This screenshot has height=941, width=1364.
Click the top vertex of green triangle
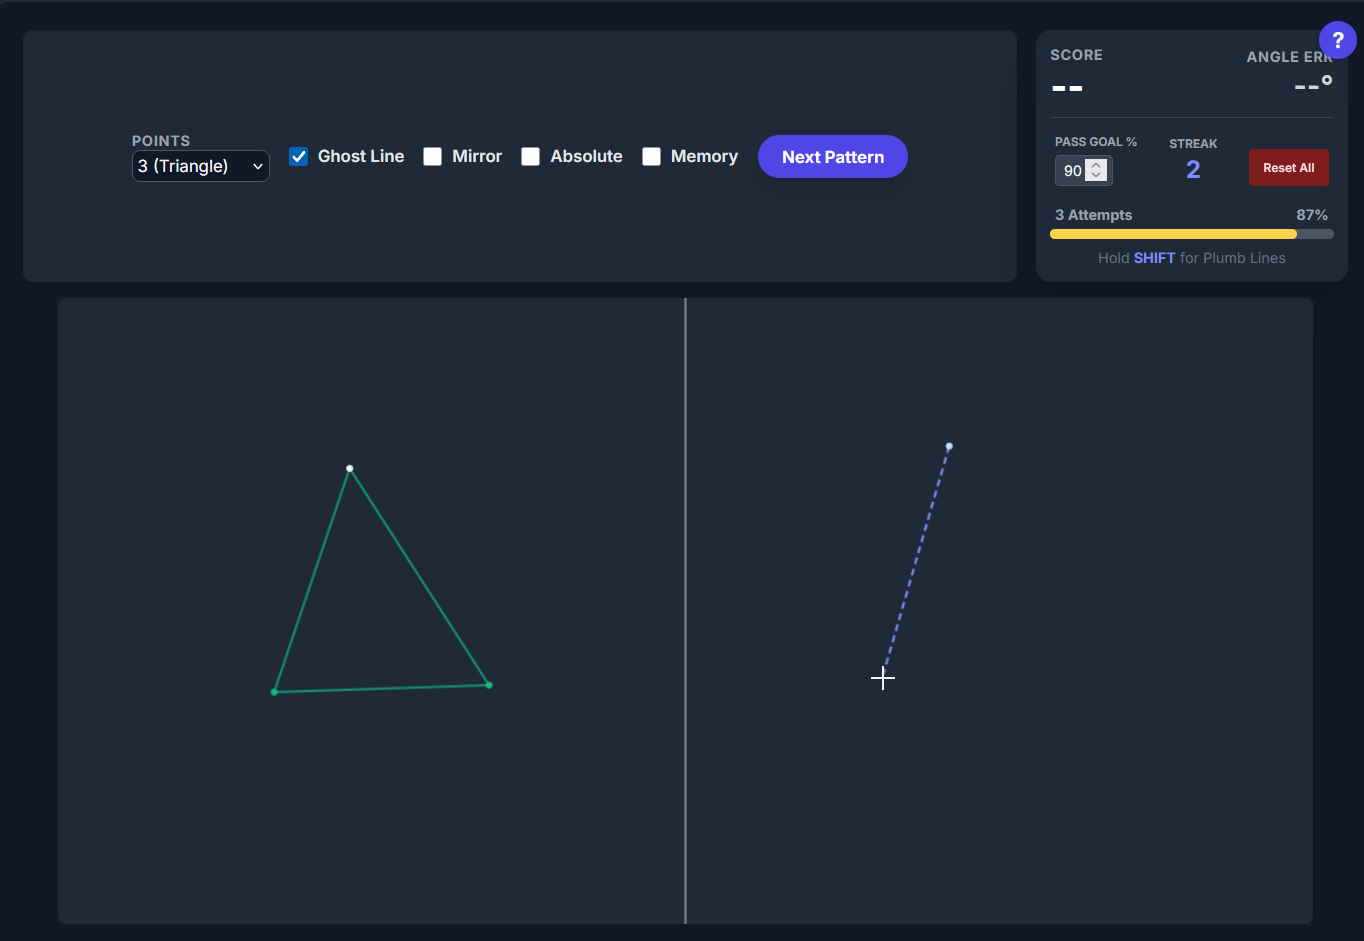[349, 468]
